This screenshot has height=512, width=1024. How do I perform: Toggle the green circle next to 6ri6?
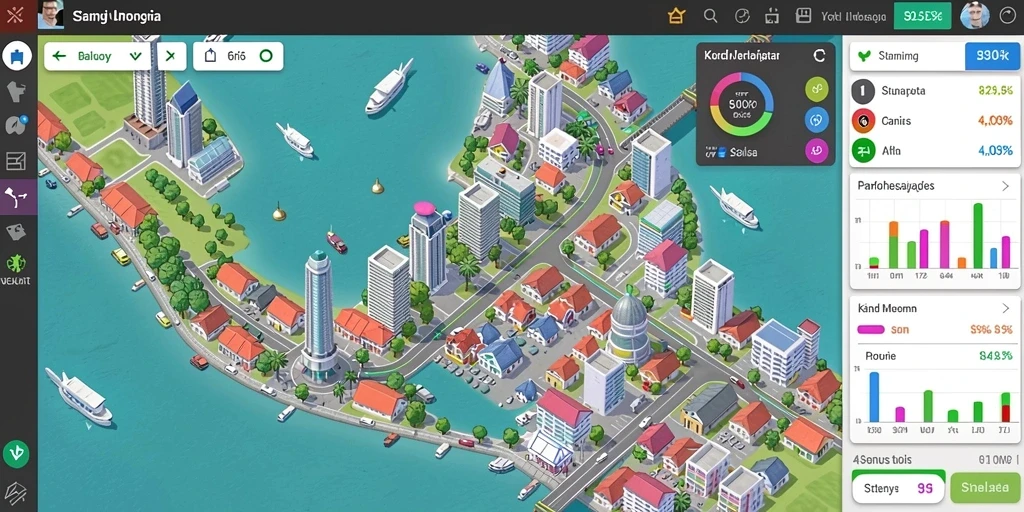266,56
